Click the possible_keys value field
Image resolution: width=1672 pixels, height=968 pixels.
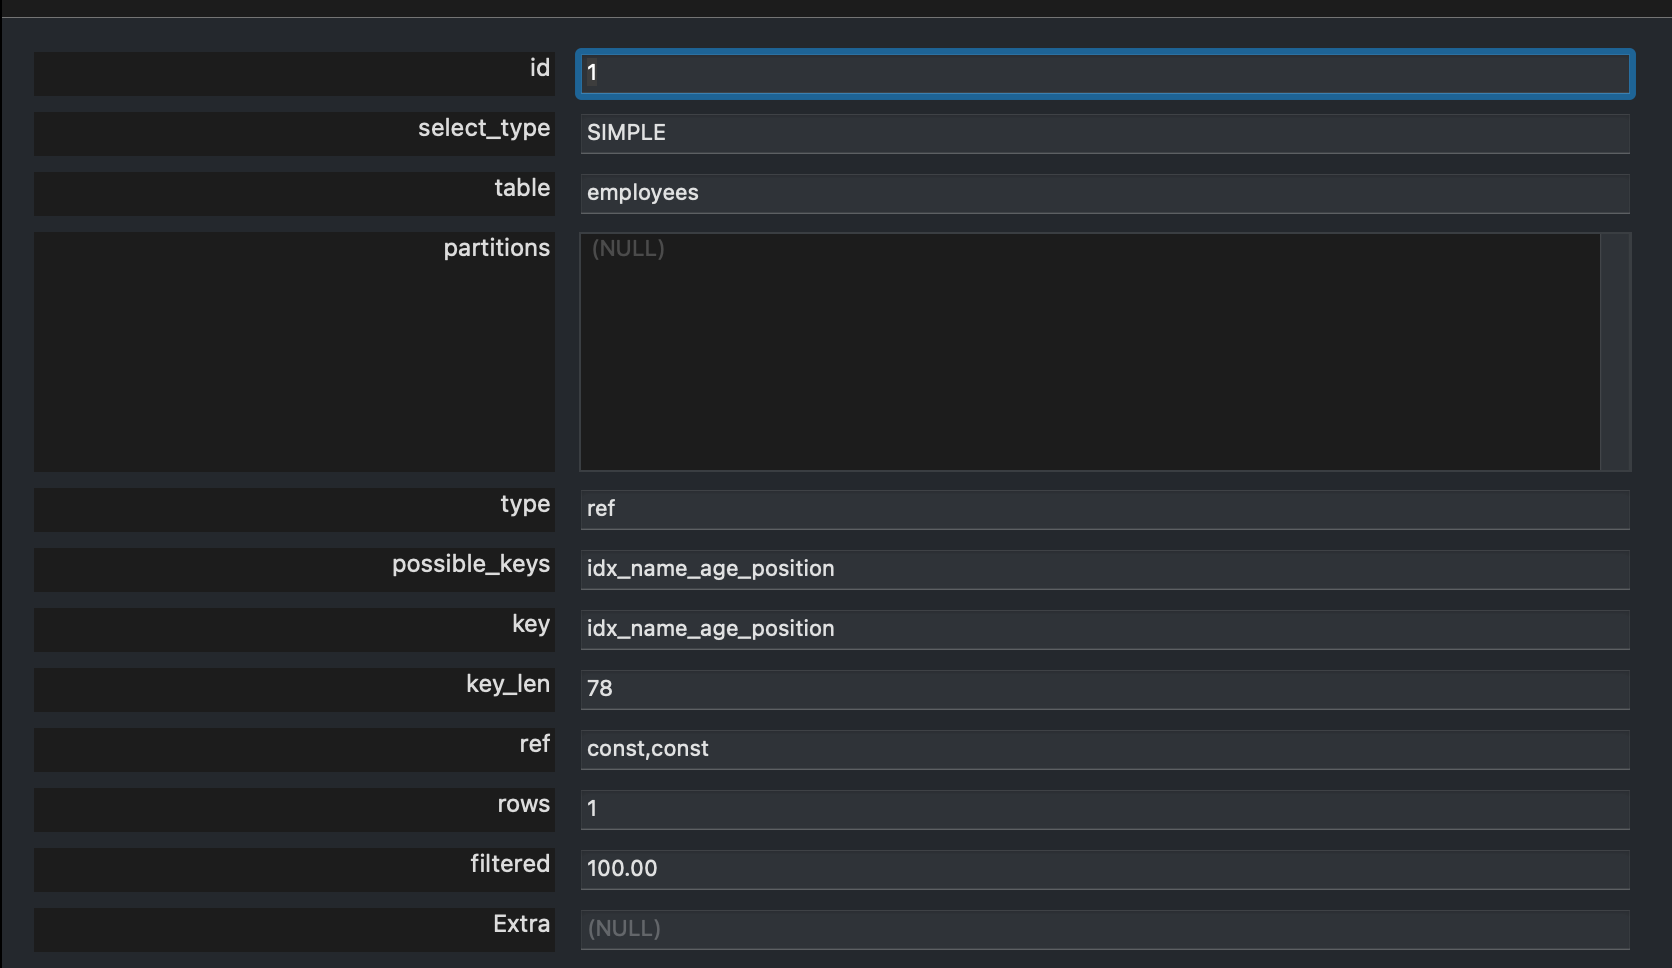coord(1104,569)
